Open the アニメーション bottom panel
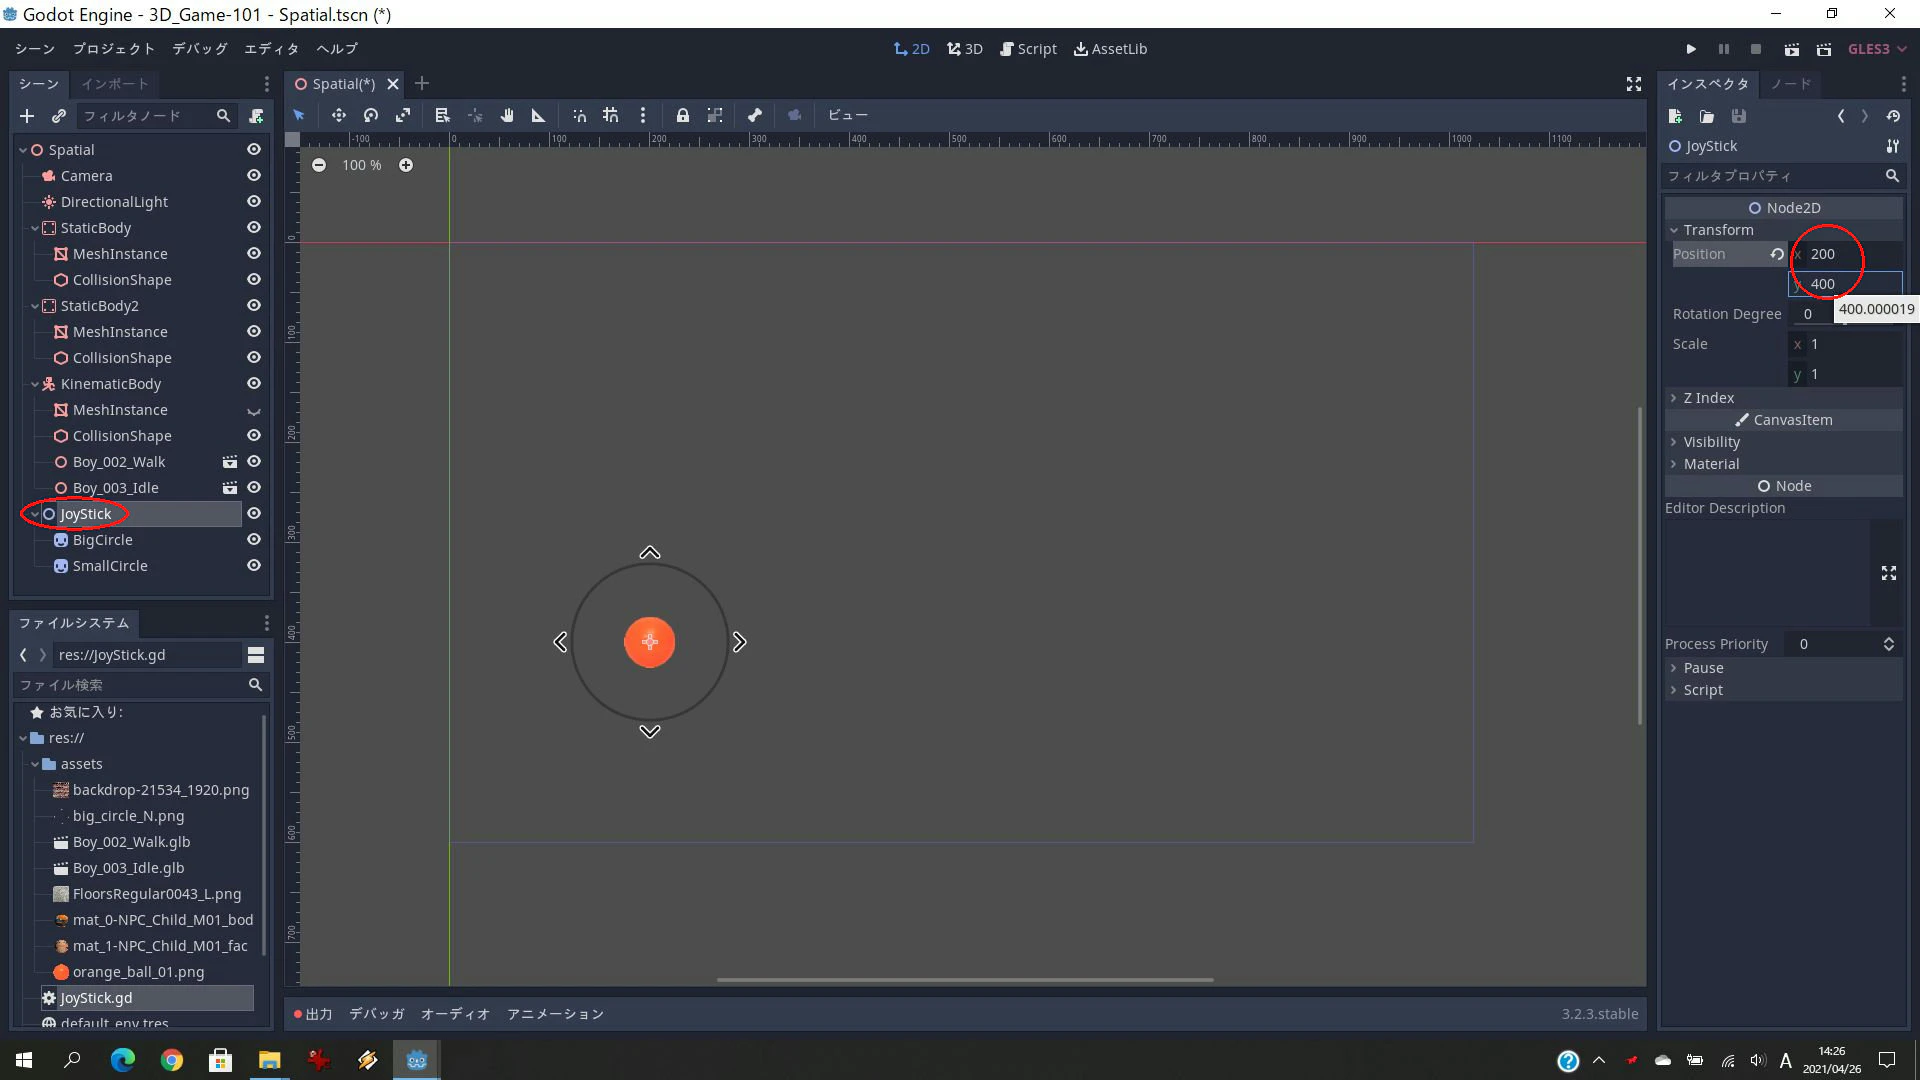The image size is (1920, 1080). [555, 1014]
